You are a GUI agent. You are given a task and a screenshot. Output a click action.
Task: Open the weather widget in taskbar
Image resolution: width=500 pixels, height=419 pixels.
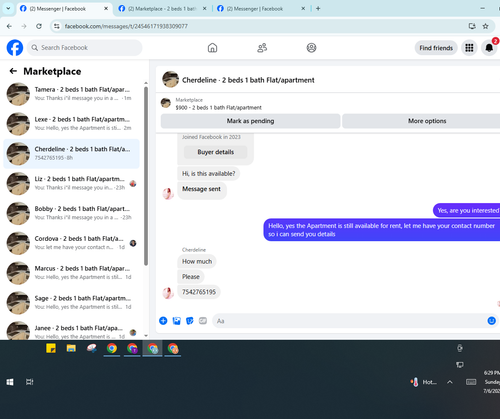tap(423, 382)
